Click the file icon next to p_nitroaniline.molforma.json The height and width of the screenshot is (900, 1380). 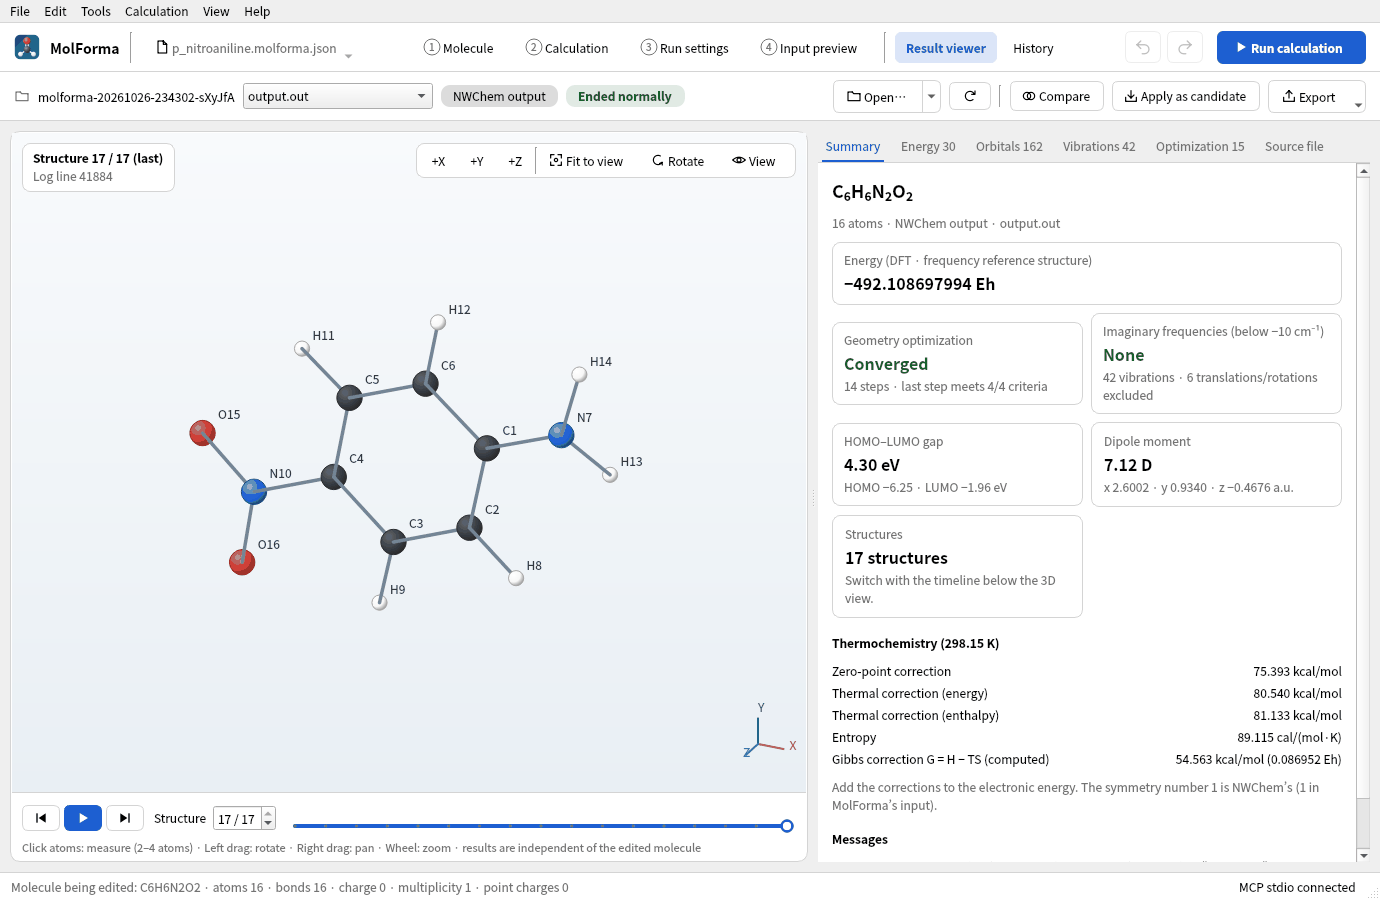[162, 47]
